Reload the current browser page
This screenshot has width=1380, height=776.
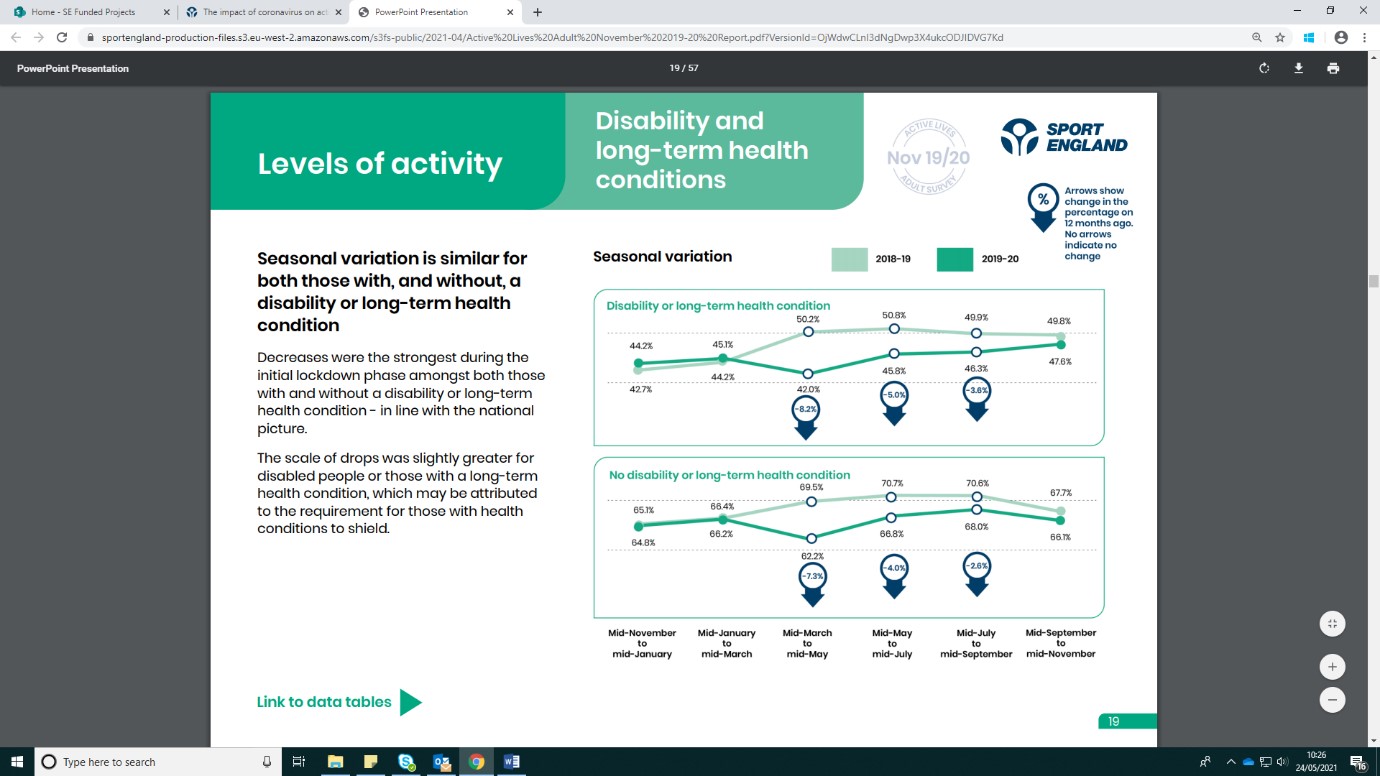pyautogui.click(x=62, y=37)
